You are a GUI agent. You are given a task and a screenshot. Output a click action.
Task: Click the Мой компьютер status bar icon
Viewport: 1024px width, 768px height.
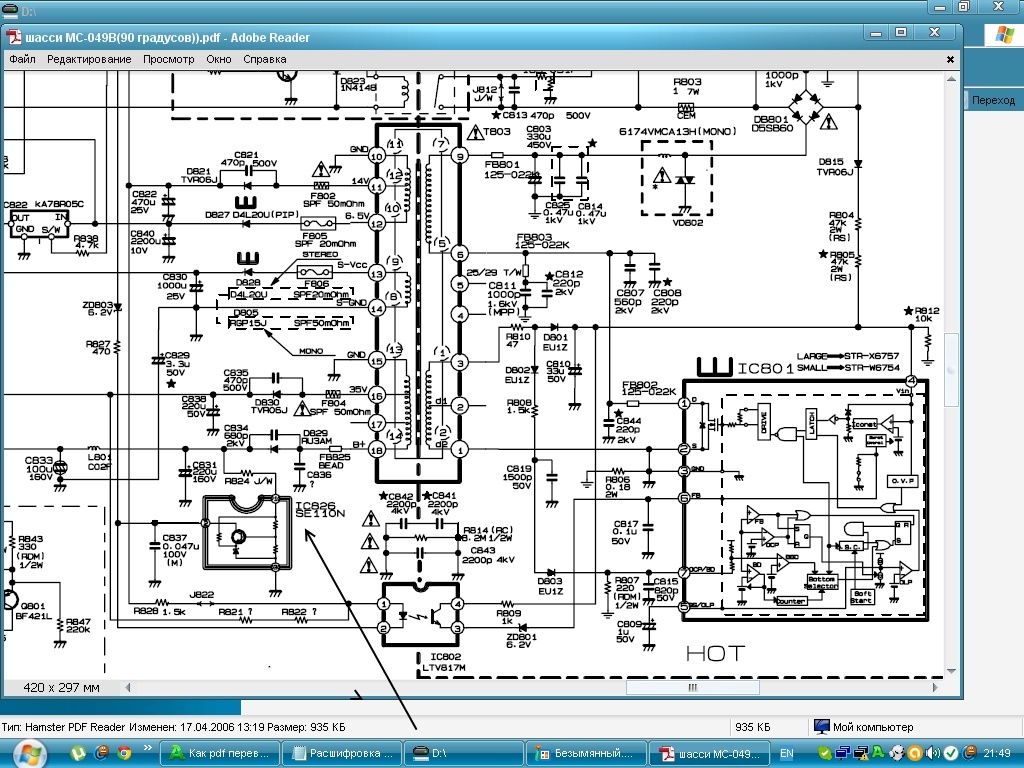pos(822,727)
